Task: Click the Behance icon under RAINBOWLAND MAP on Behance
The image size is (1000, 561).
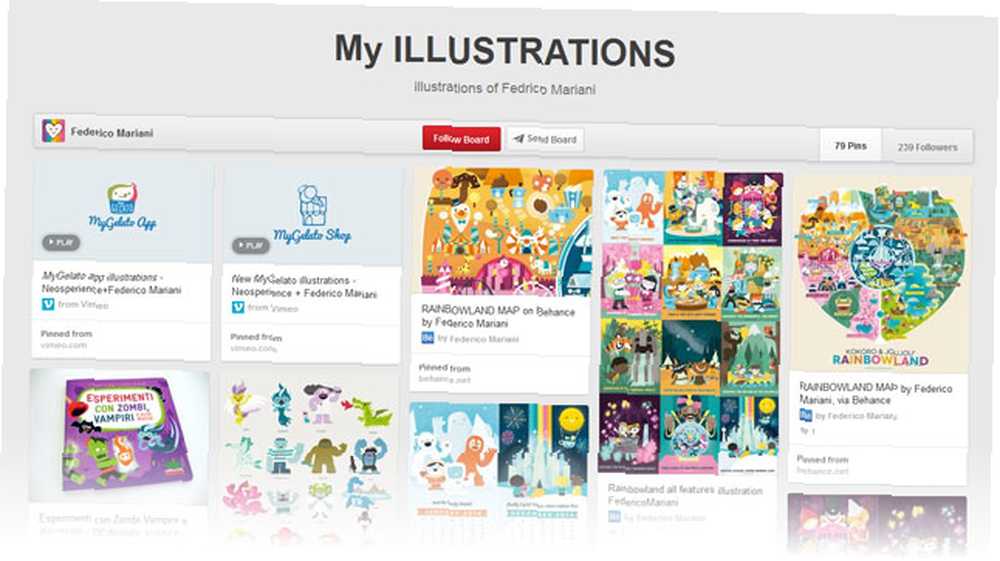Action: point(427,337)
